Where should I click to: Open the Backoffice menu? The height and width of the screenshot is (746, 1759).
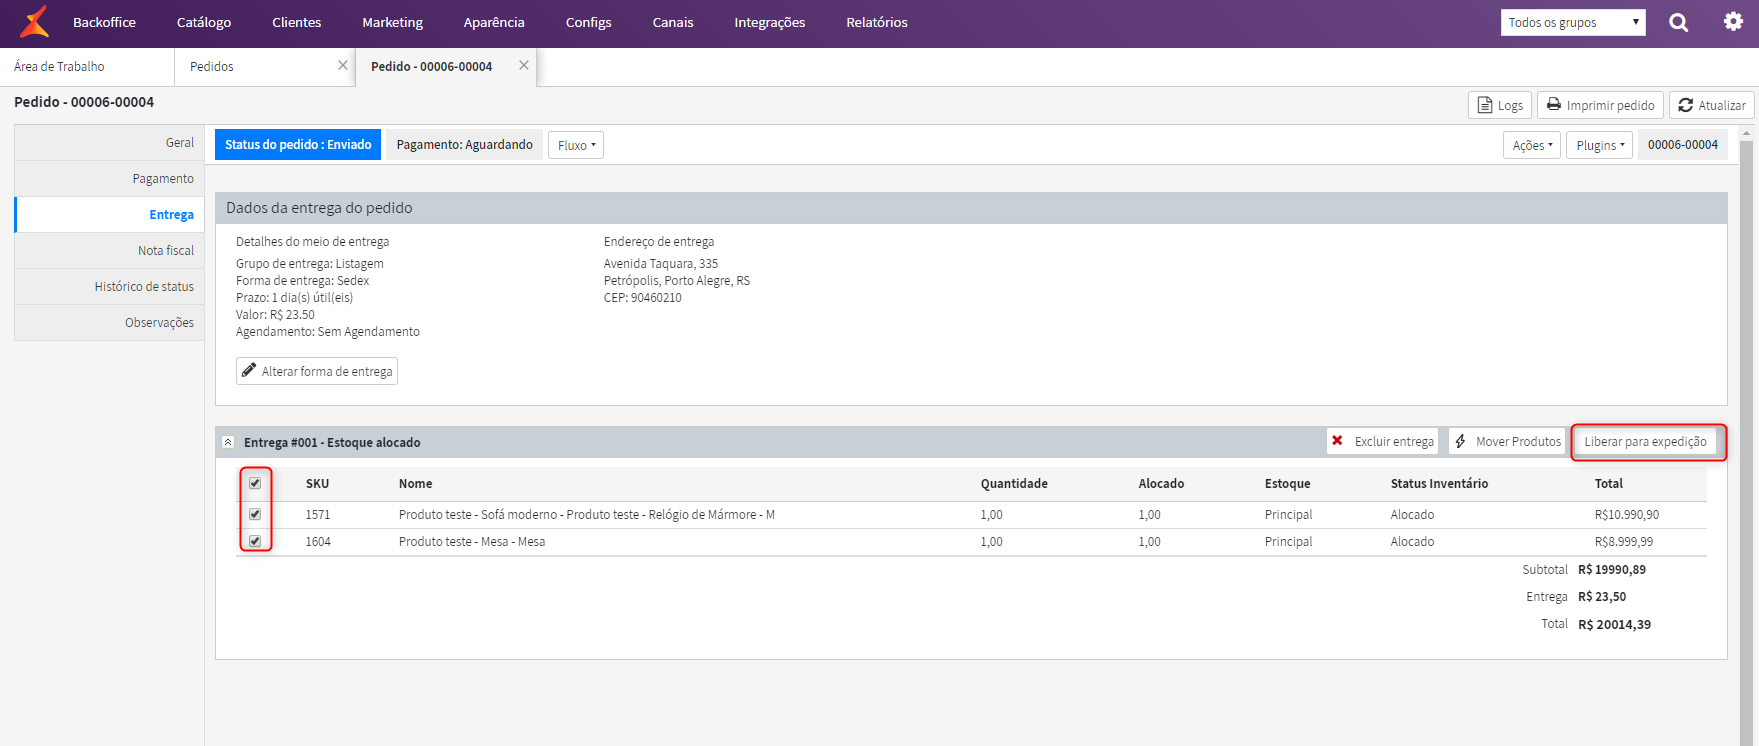click(104, 22)
